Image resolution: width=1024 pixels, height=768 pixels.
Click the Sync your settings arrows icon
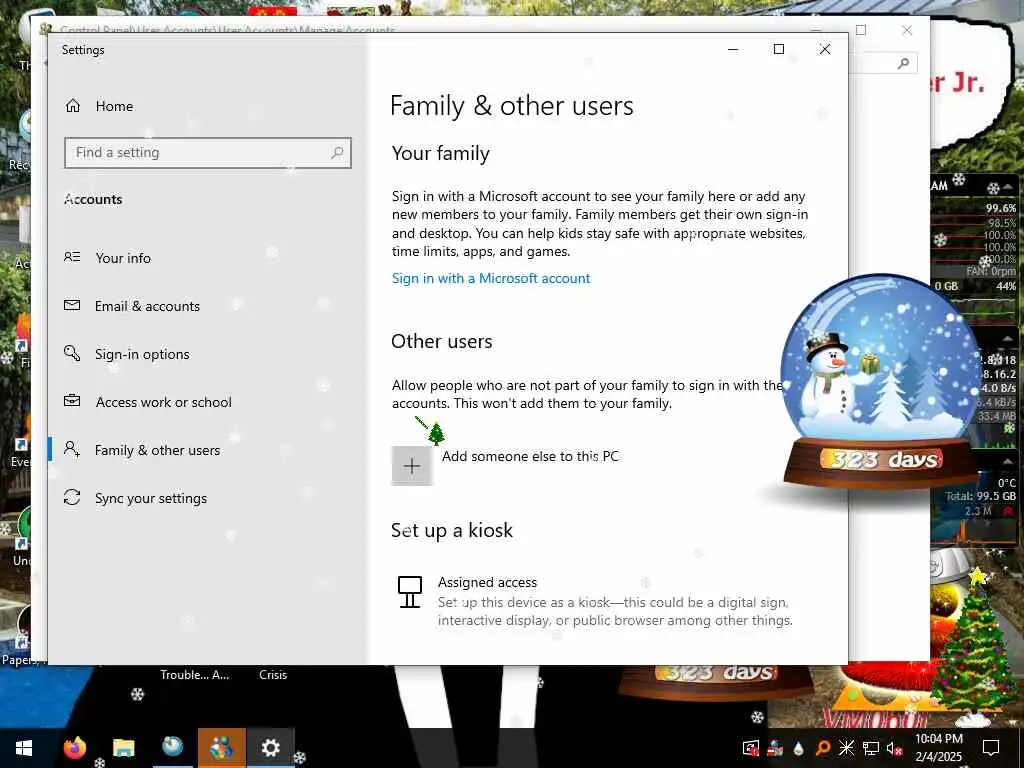click(72, 497)
